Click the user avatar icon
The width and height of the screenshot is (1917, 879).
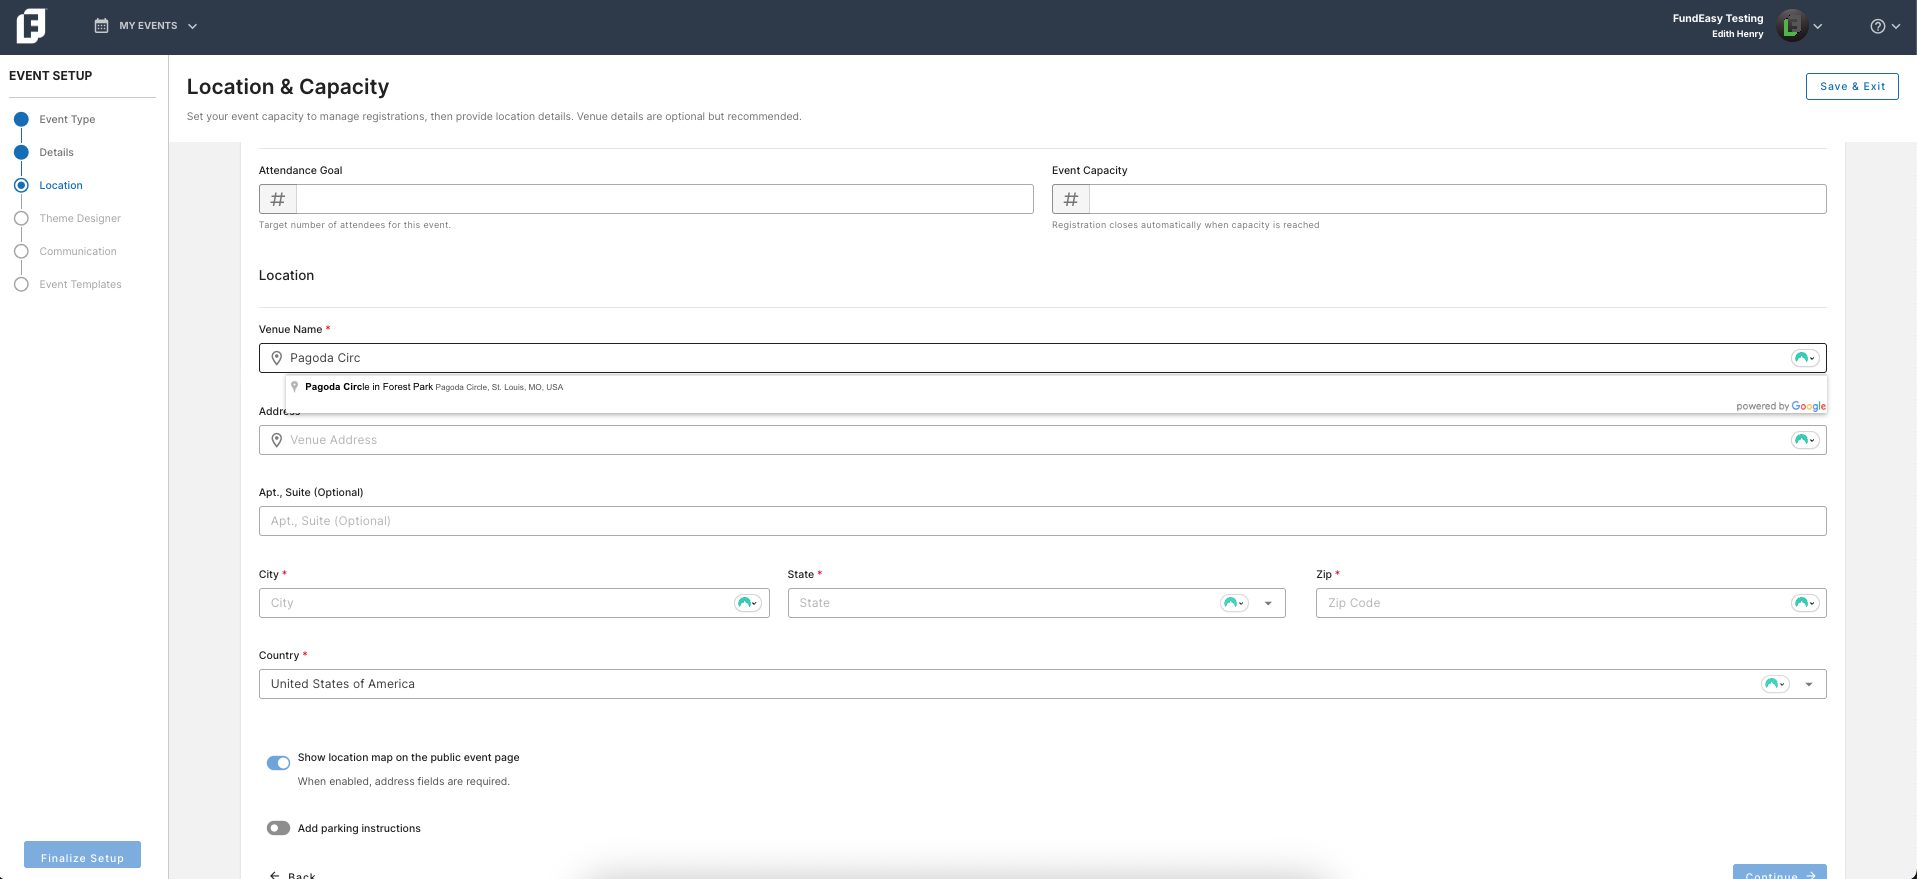(x=1792, y=26)
